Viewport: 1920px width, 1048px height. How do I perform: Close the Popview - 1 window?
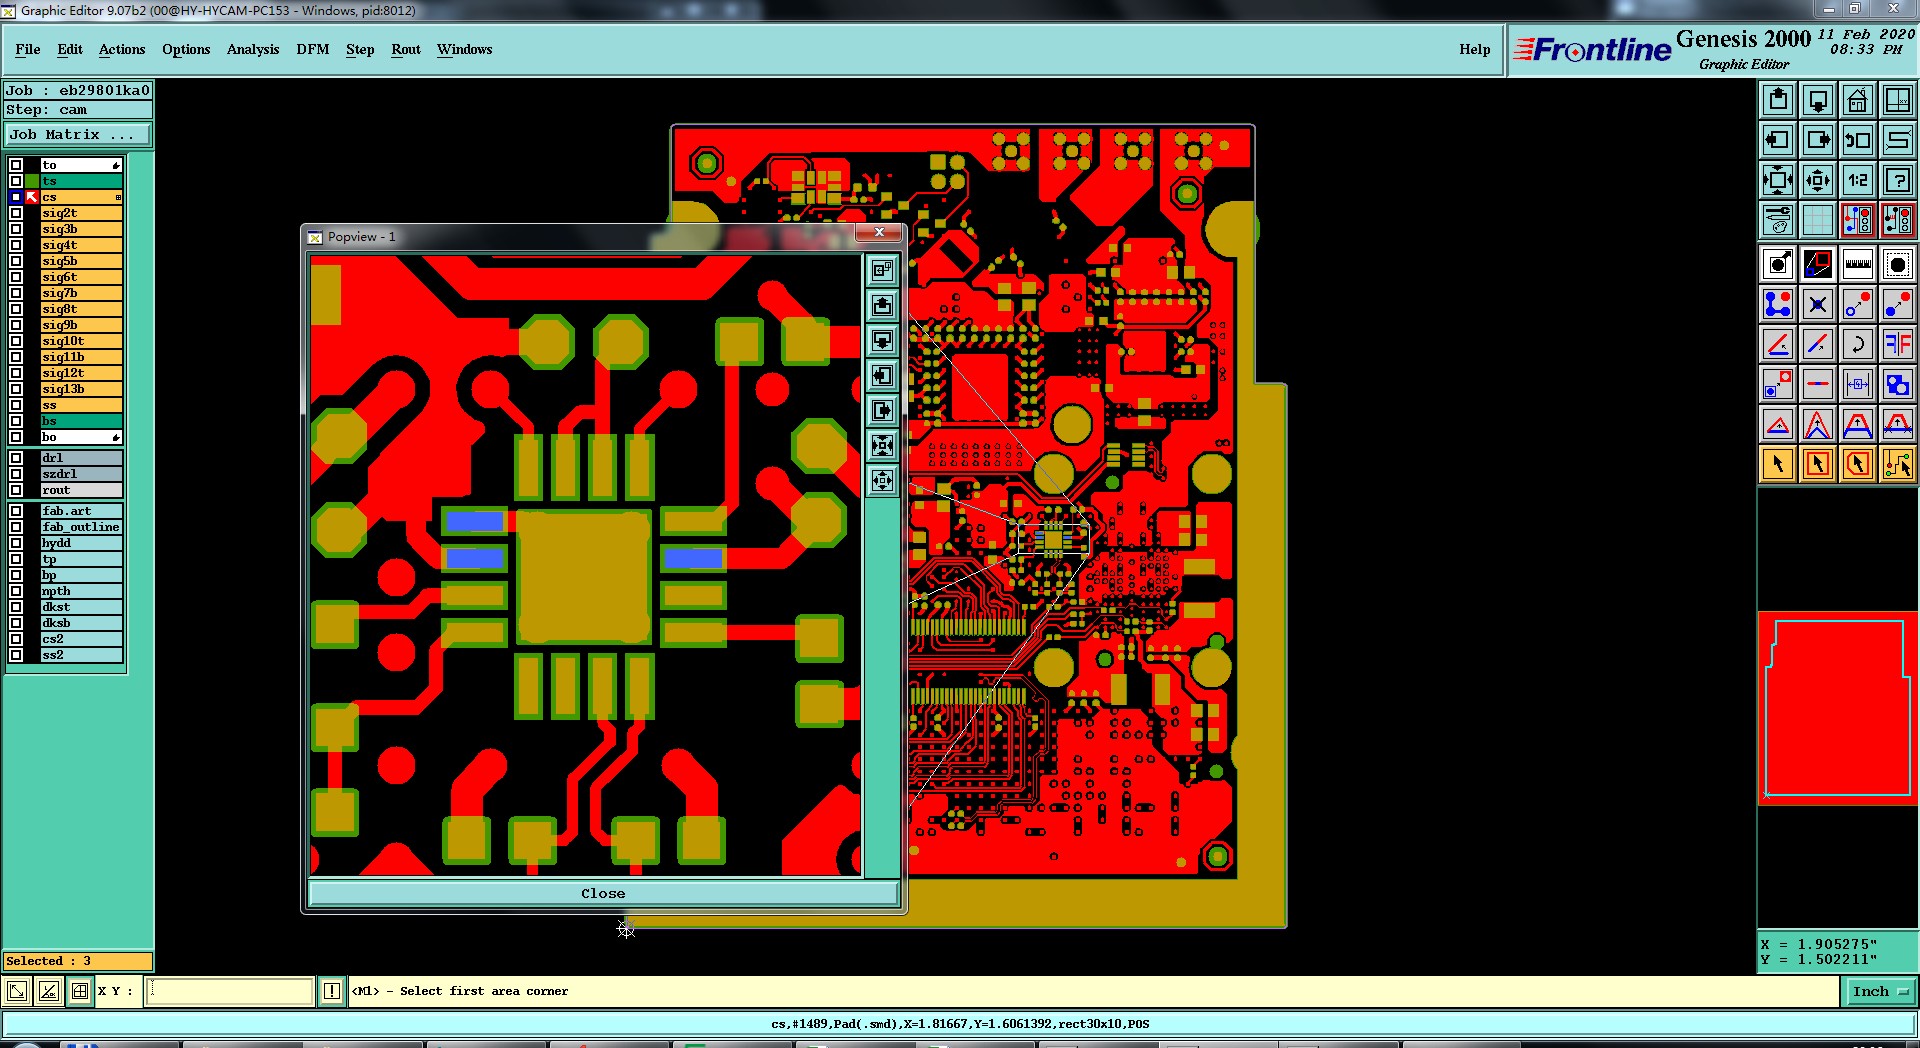(879, 233)
